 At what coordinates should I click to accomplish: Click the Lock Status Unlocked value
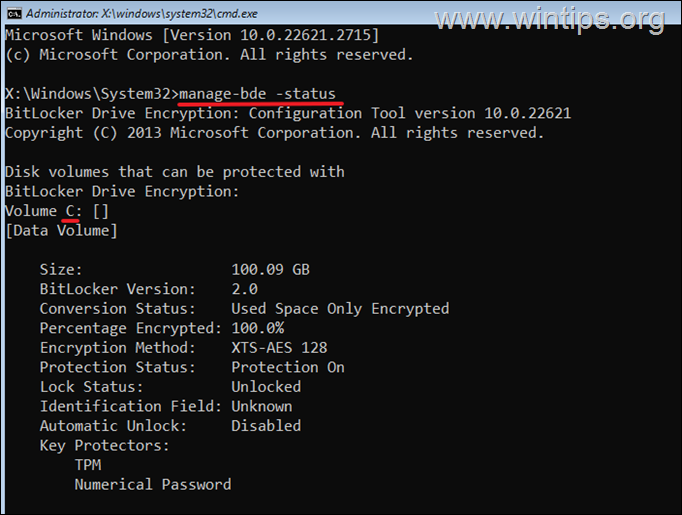[266, 387]
